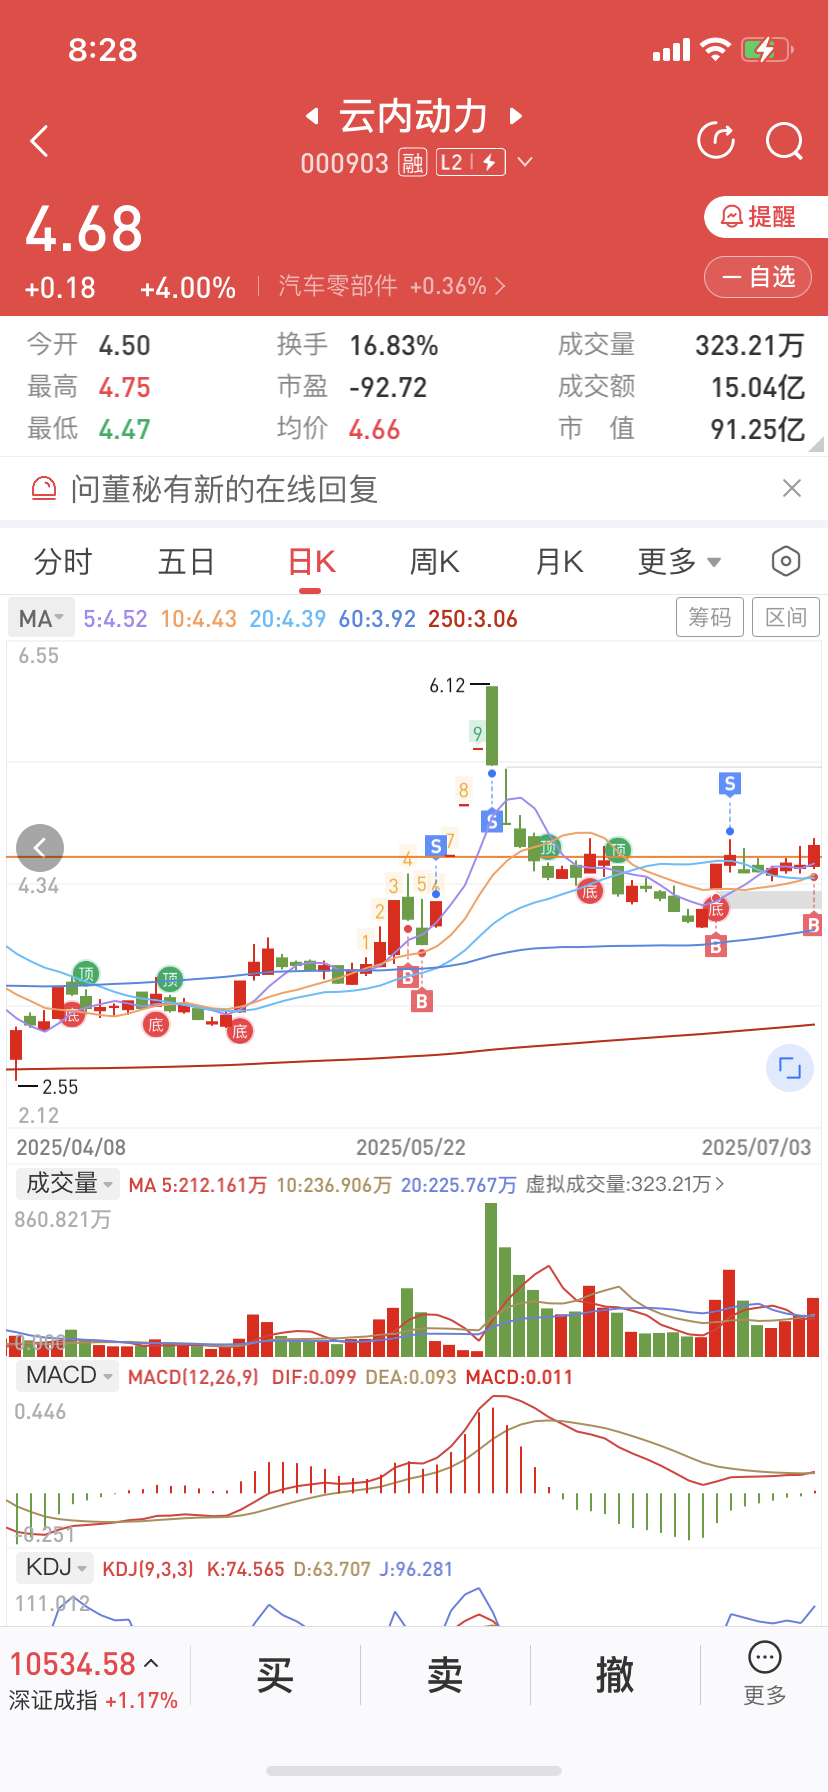Image resolution: width=828 pixels, height=1792 pixels.
Task: Tap the refresh icon in header
Action: click(x=716, y=141)
